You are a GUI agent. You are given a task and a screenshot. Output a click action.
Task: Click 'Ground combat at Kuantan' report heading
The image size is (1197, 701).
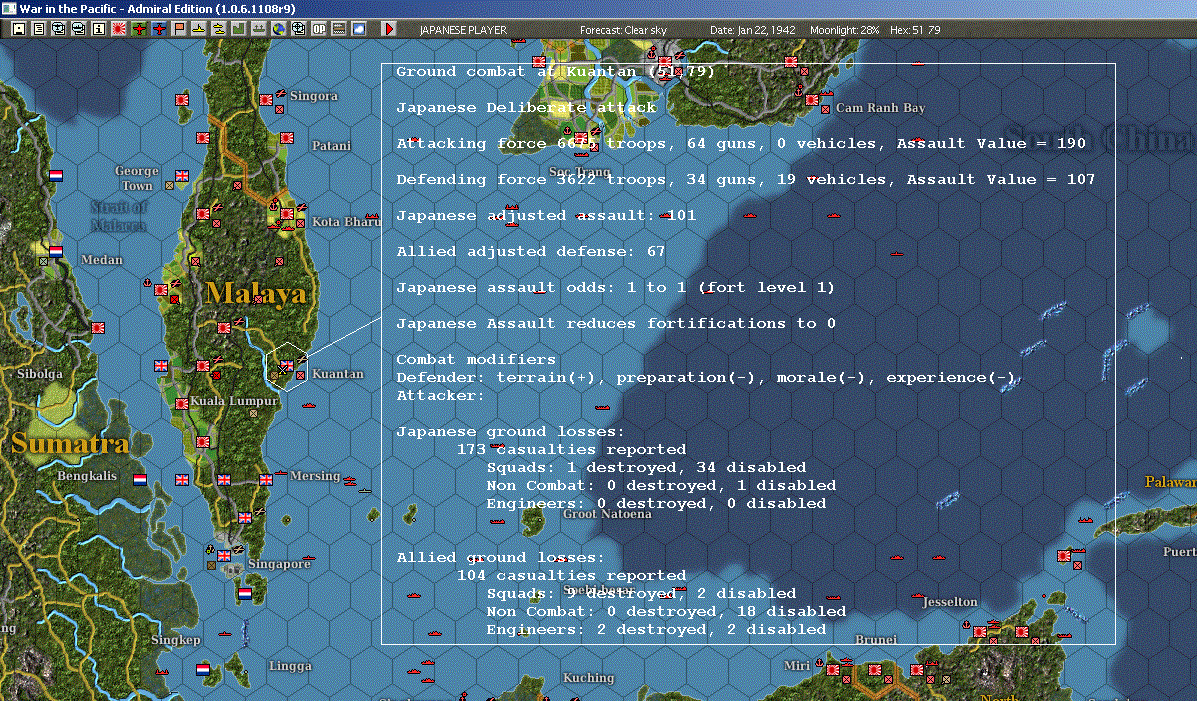[555, 71]
